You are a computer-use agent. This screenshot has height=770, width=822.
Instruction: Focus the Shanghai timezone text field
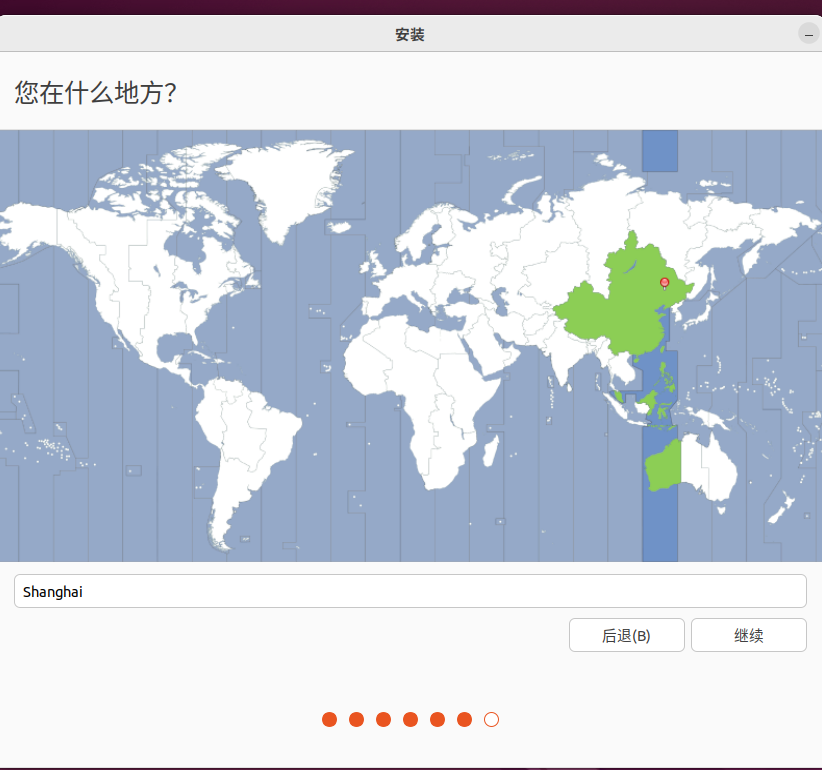point(410,591)
